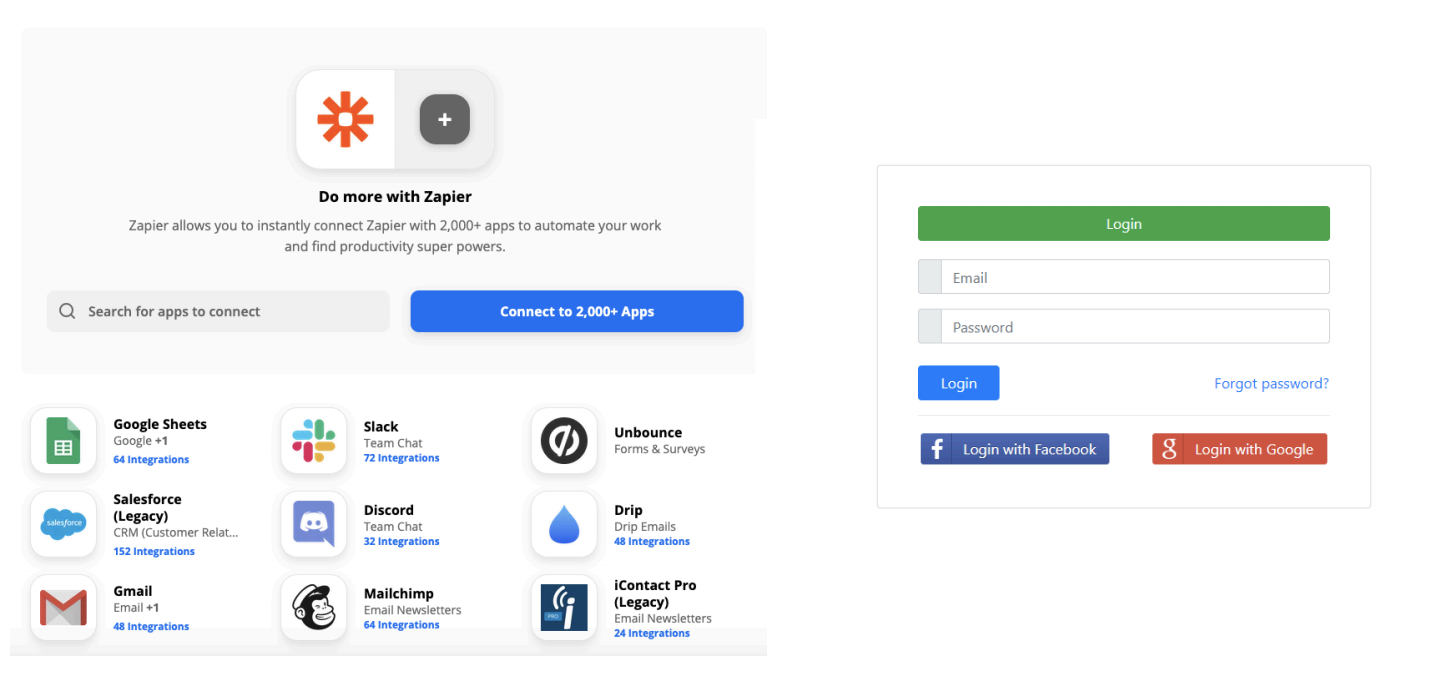The image size is (1434, 694).
Task: Click the magnifier icon in search box
Action: tap(67, 311)
